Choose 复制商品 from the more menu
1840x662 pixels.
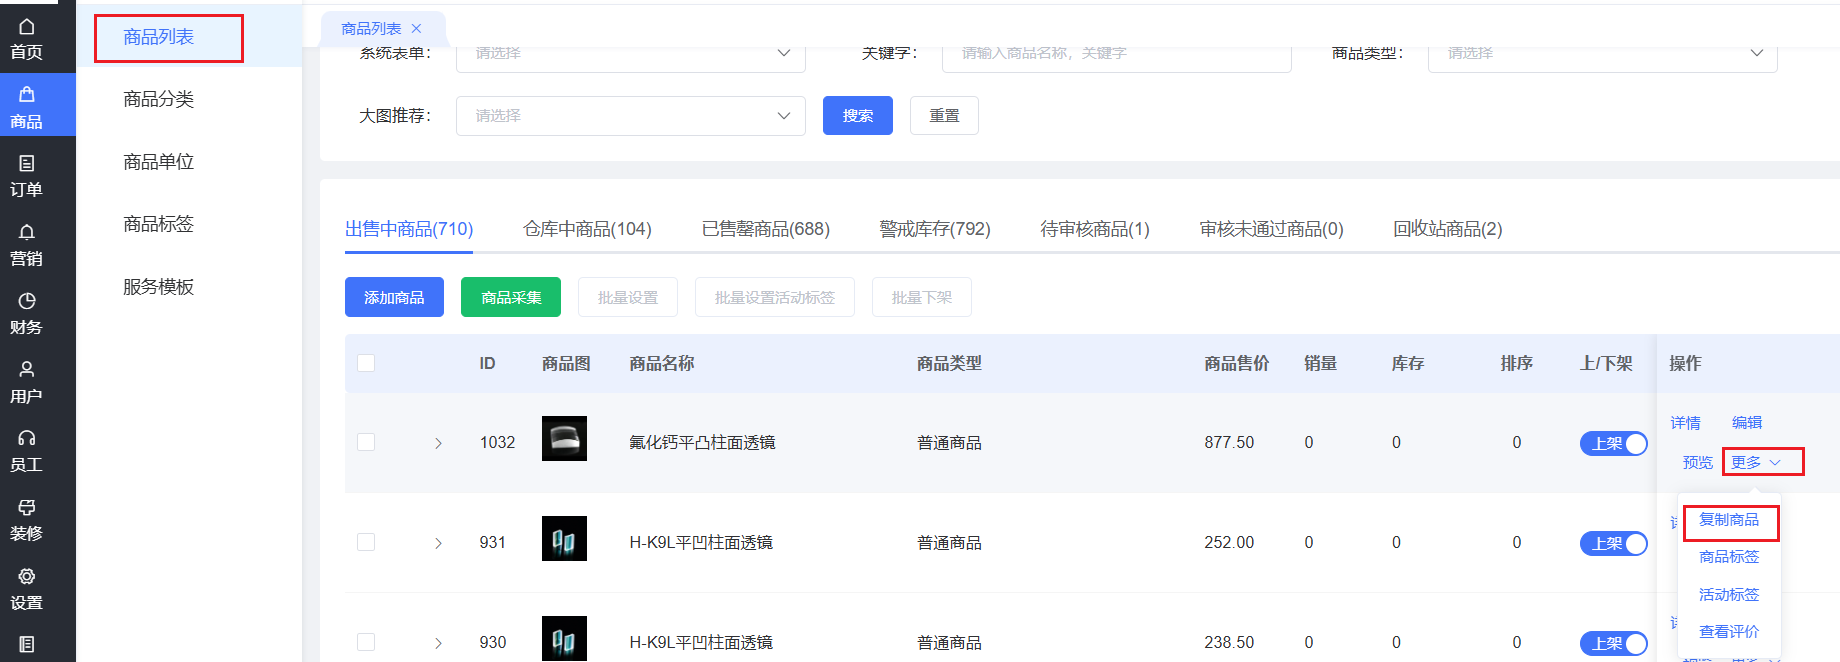[1729, 520]
